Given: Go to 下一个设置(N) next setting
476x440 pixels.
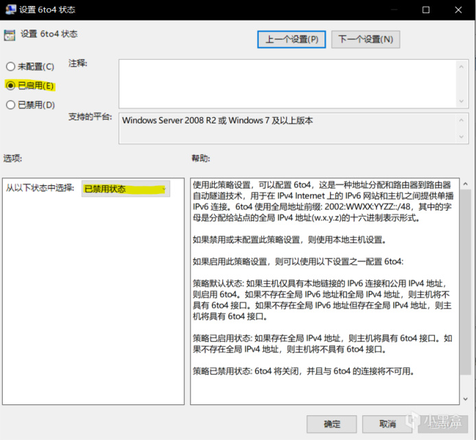Looking at the screenshot, I should [366, 39].
